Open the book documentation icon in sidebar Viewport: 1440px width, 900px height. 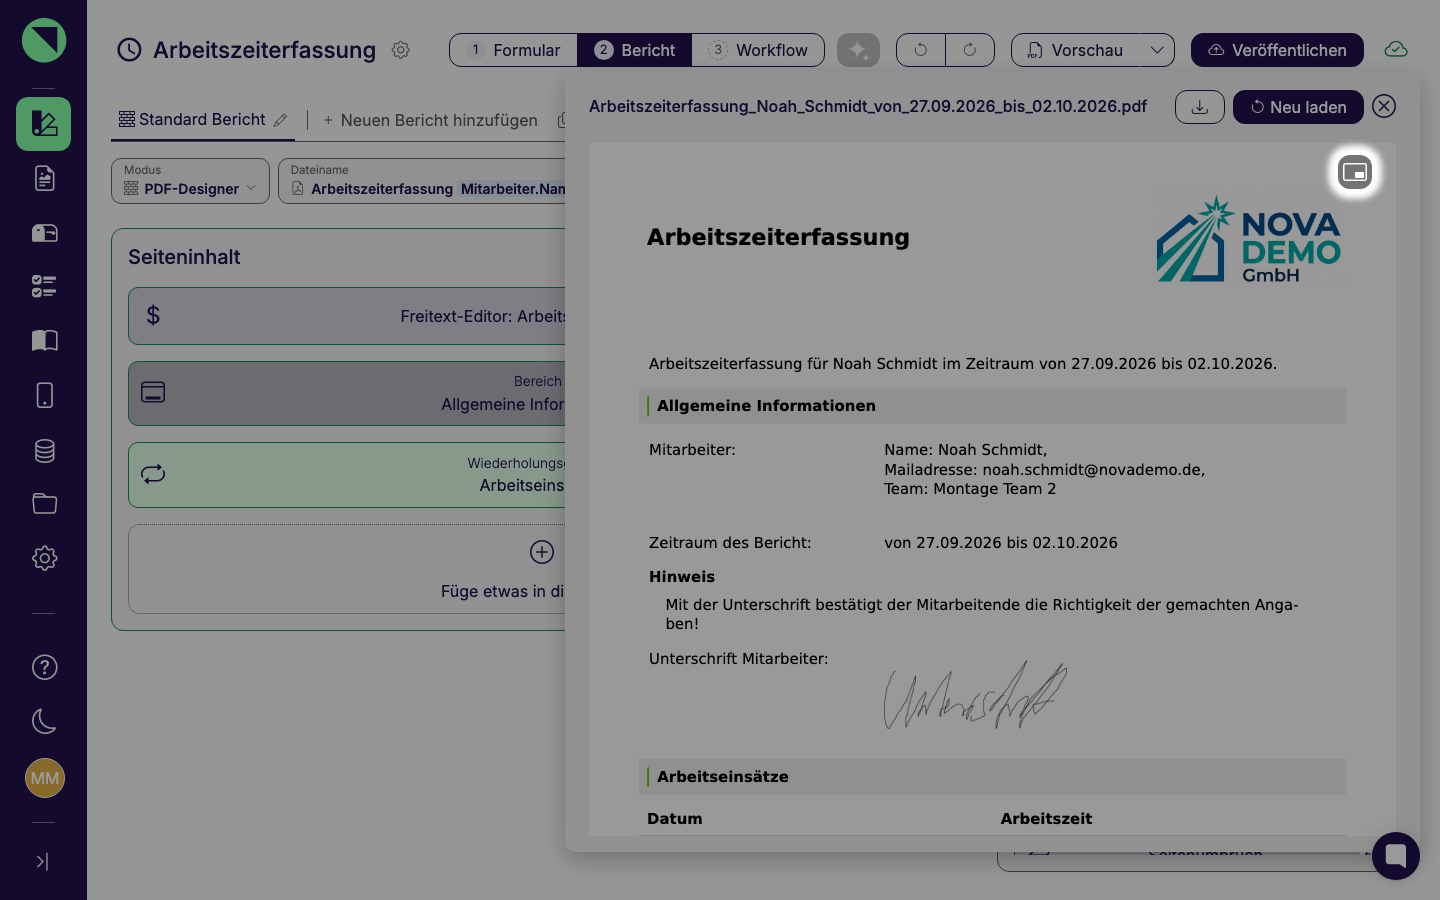pos(44,341)
